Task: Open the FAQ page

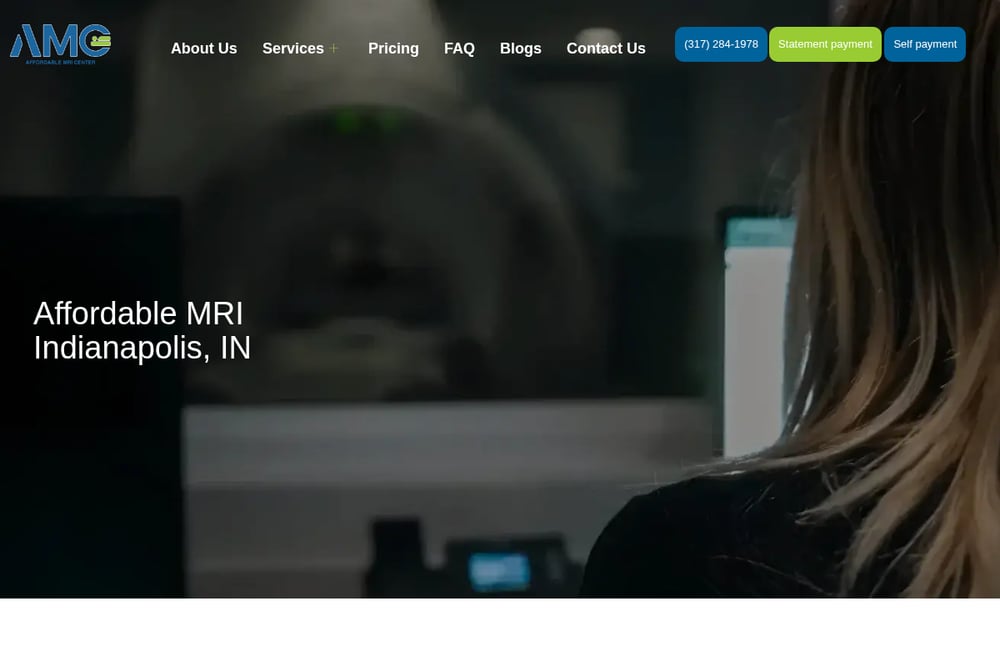Action: tap(459, 48)
